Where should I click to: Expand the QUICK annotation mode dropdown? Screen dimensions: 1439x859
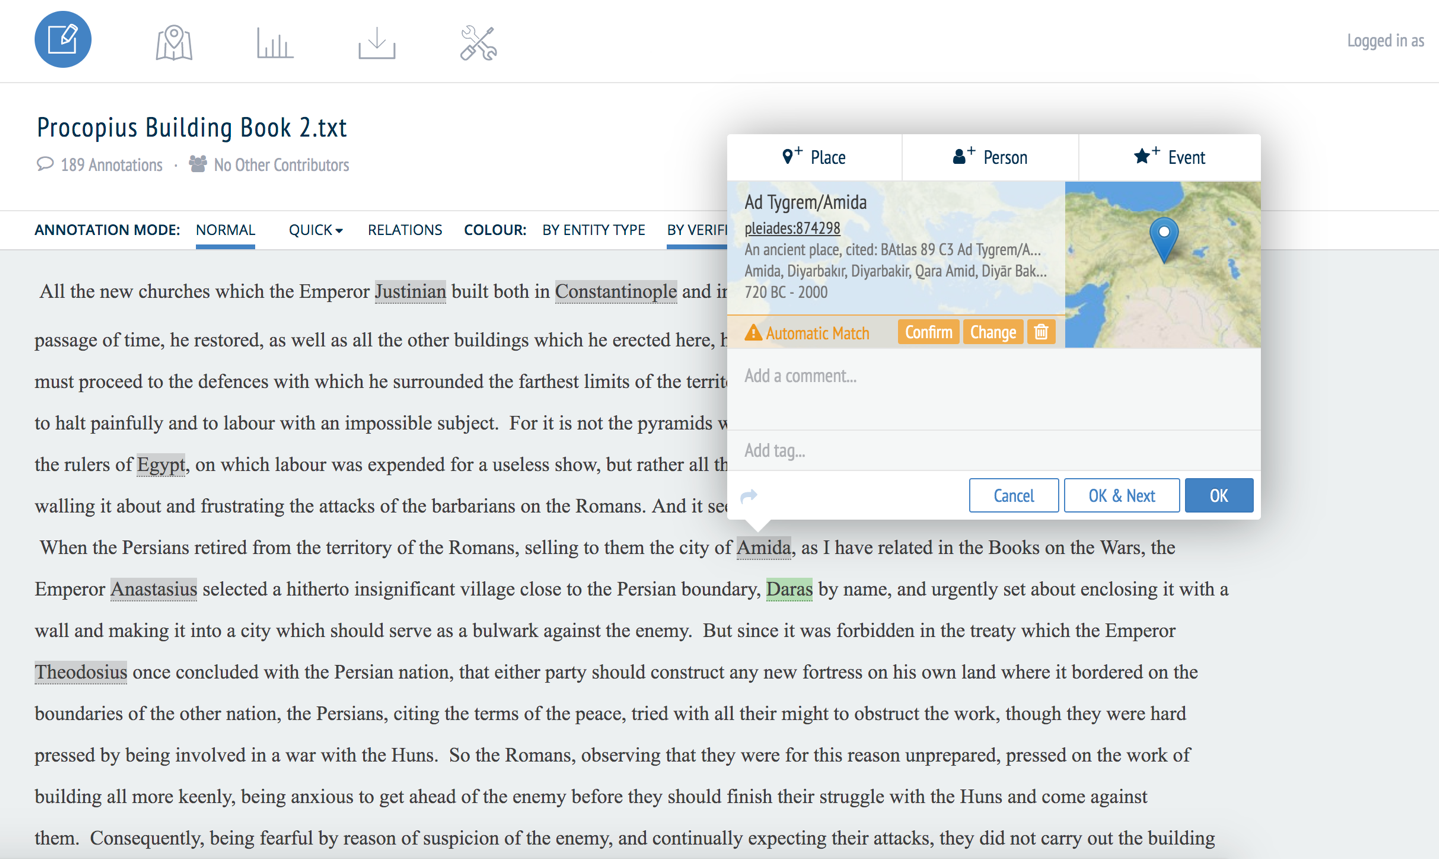[315, 230]
